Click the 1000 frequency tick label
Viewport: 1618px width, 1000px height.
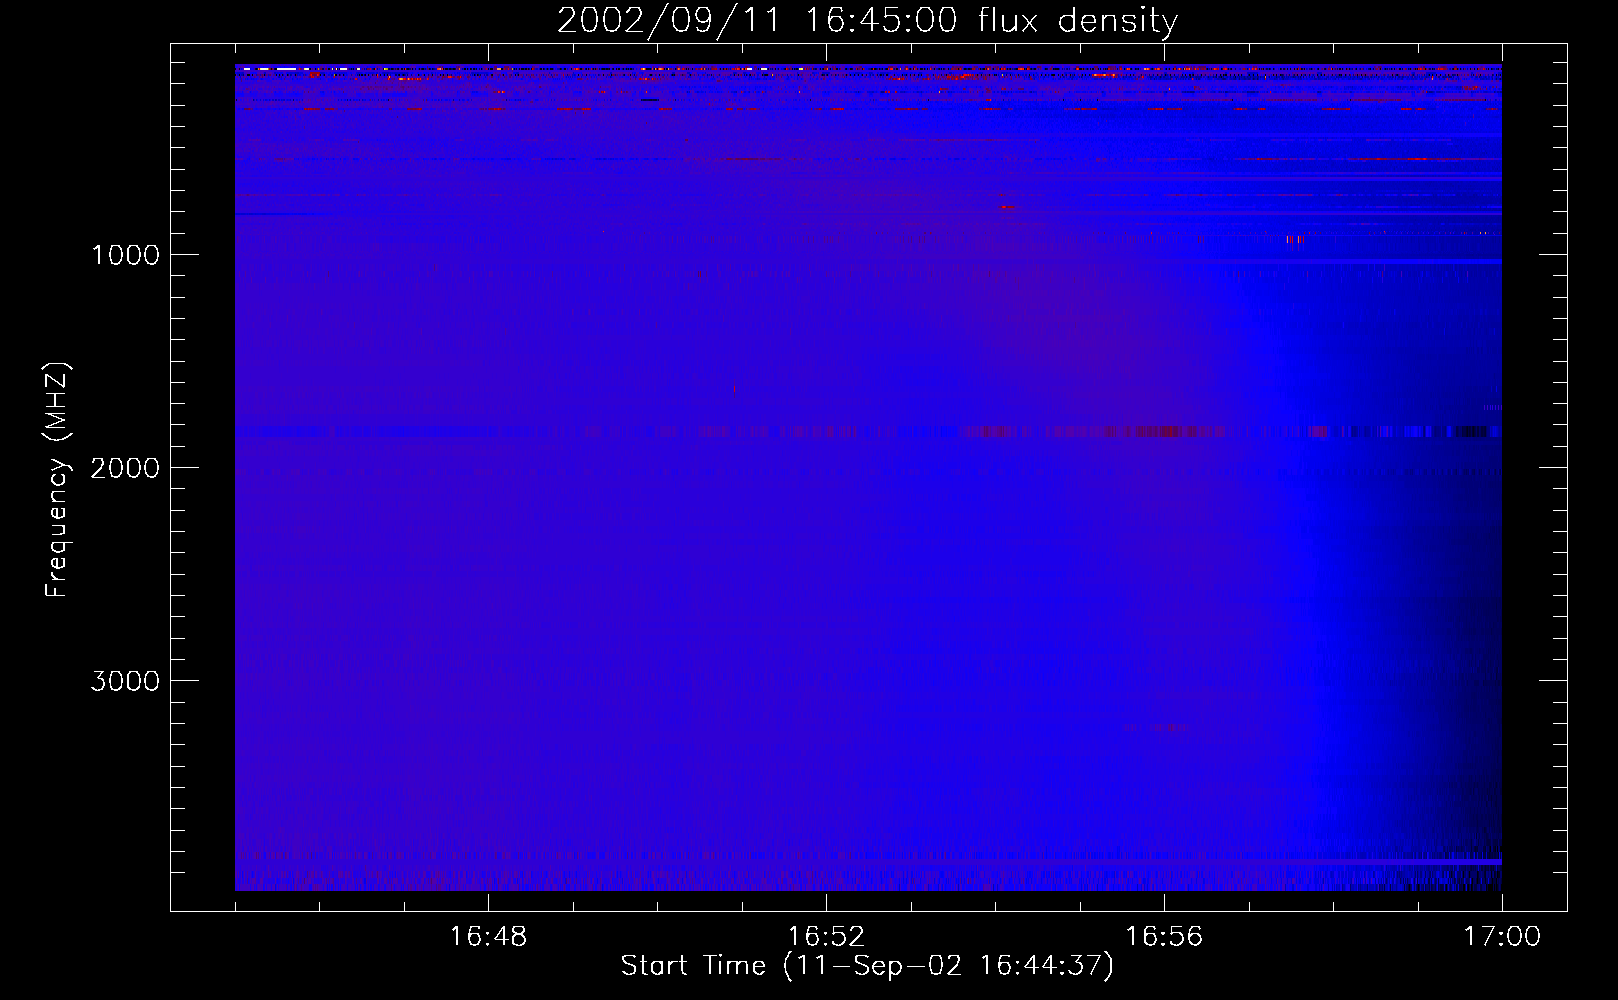point(125,255)
